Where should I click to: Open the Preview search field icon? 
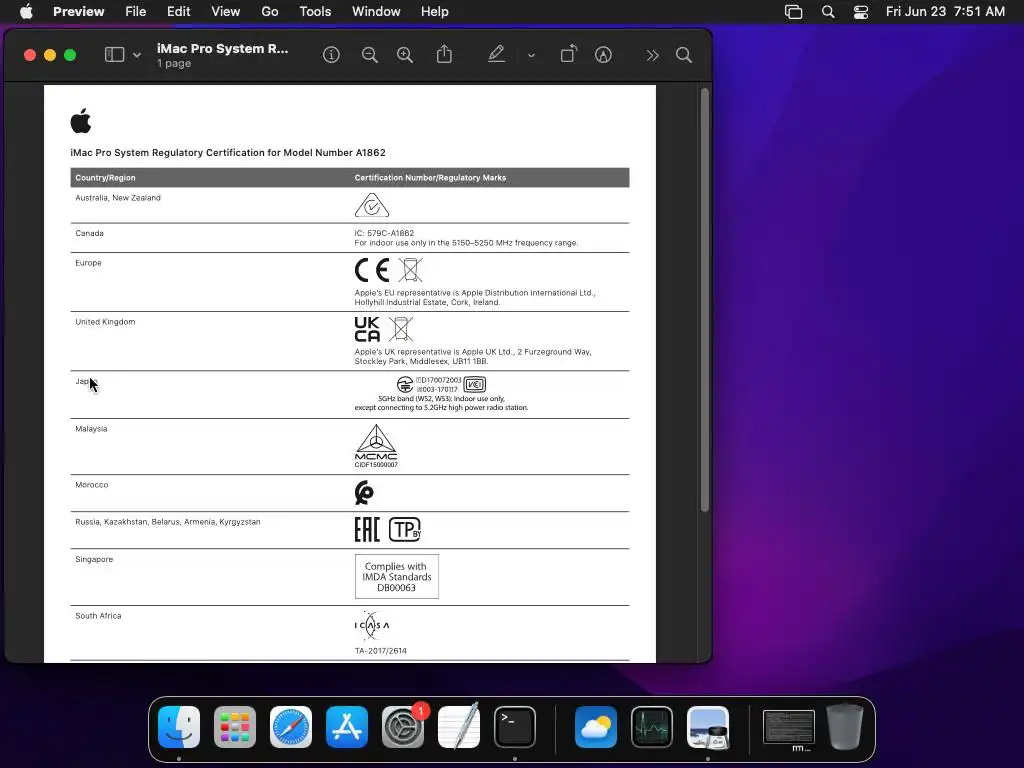coord(684,55)
